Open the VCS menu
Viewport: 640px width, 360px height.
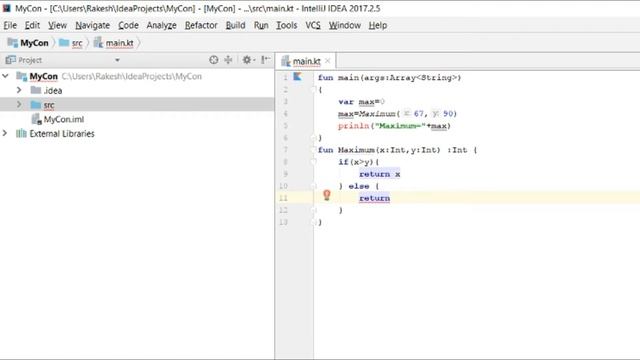313,25
